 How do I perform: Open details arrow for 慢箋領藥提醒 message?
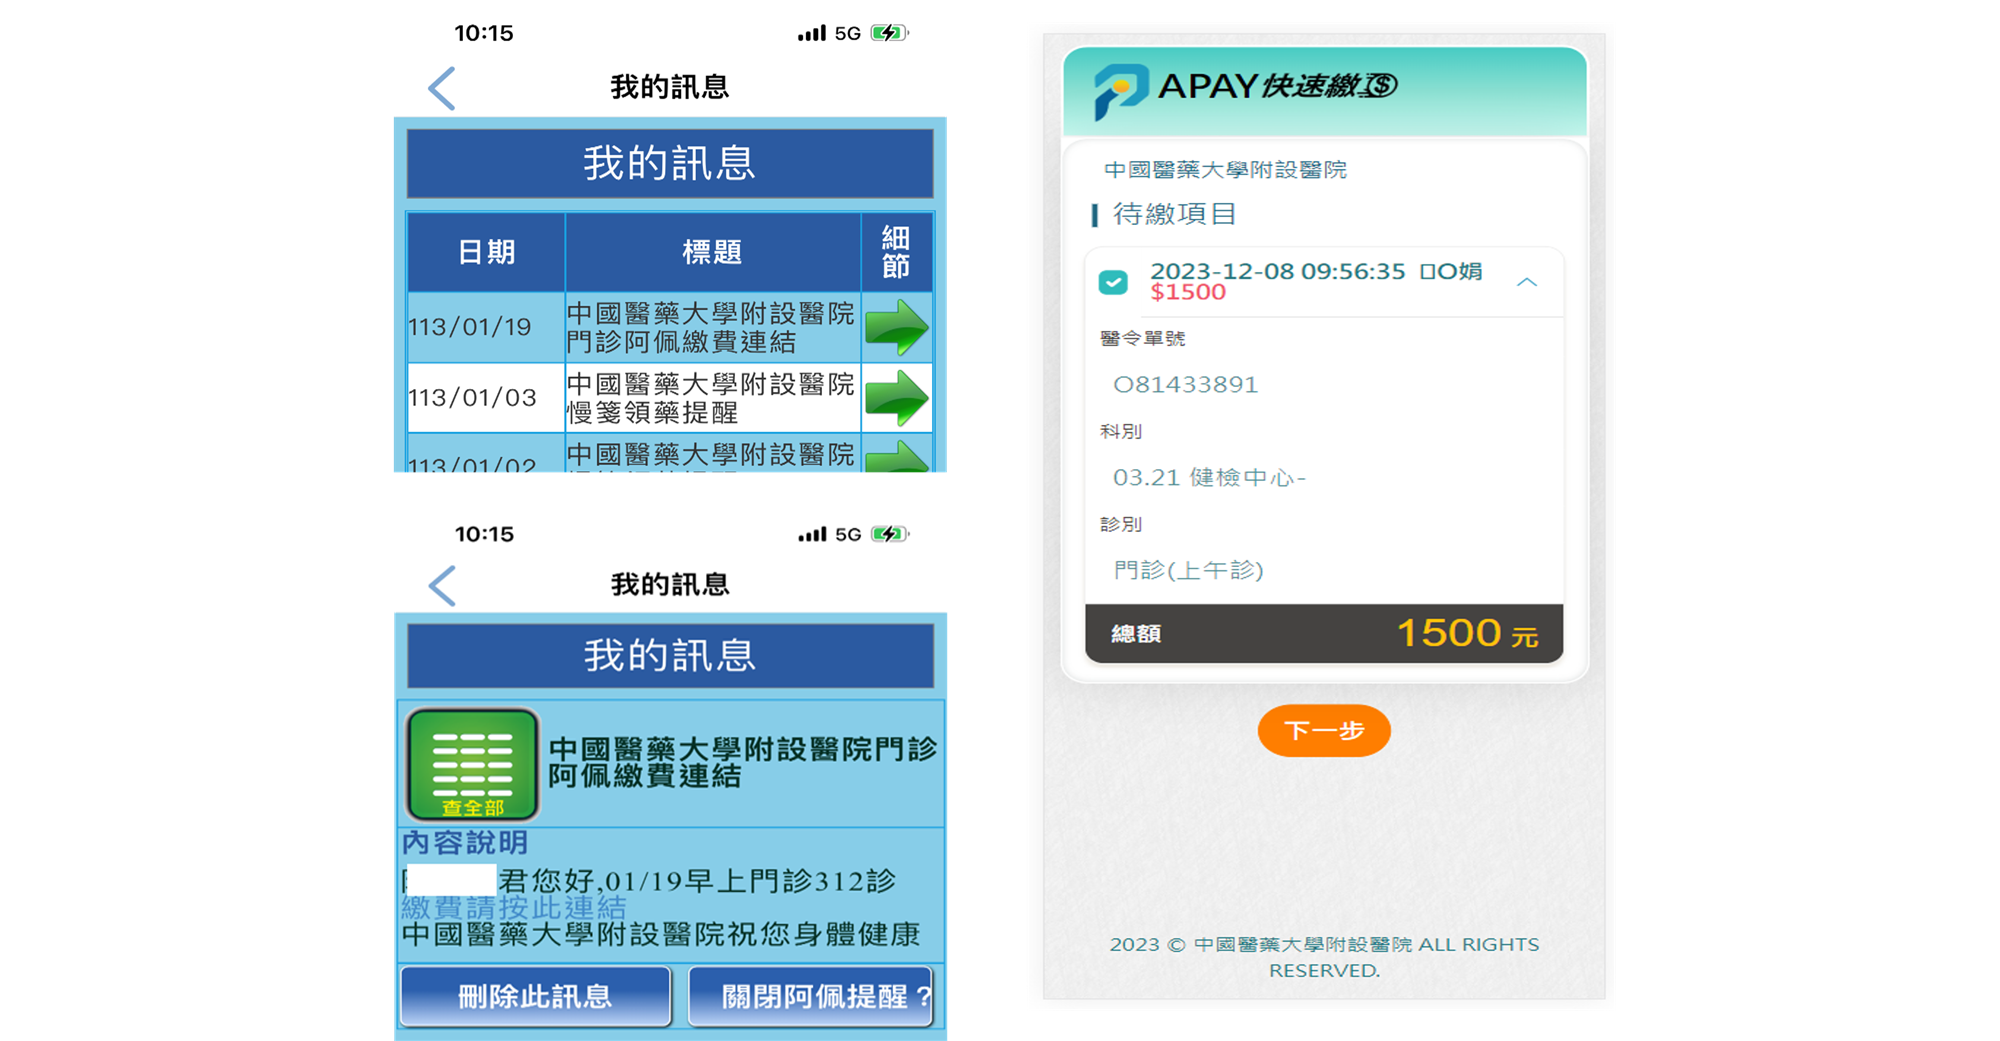click(x=897, y=397)
